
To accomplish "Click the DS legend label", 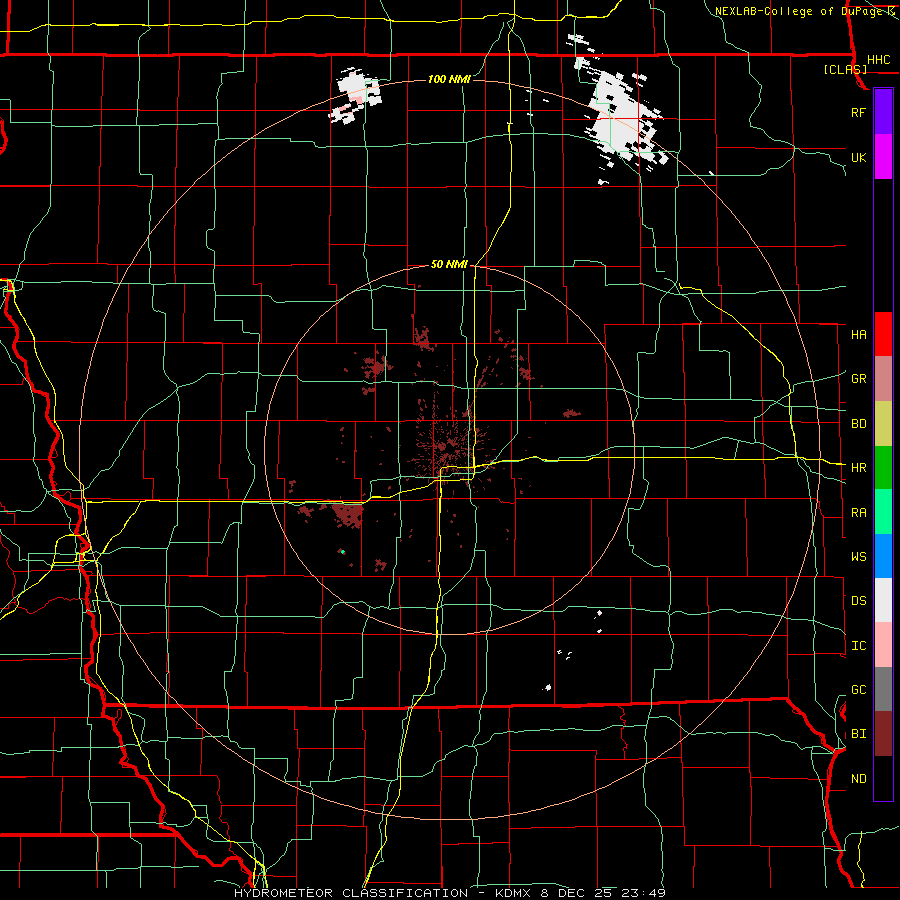I will tap(858, 601).
